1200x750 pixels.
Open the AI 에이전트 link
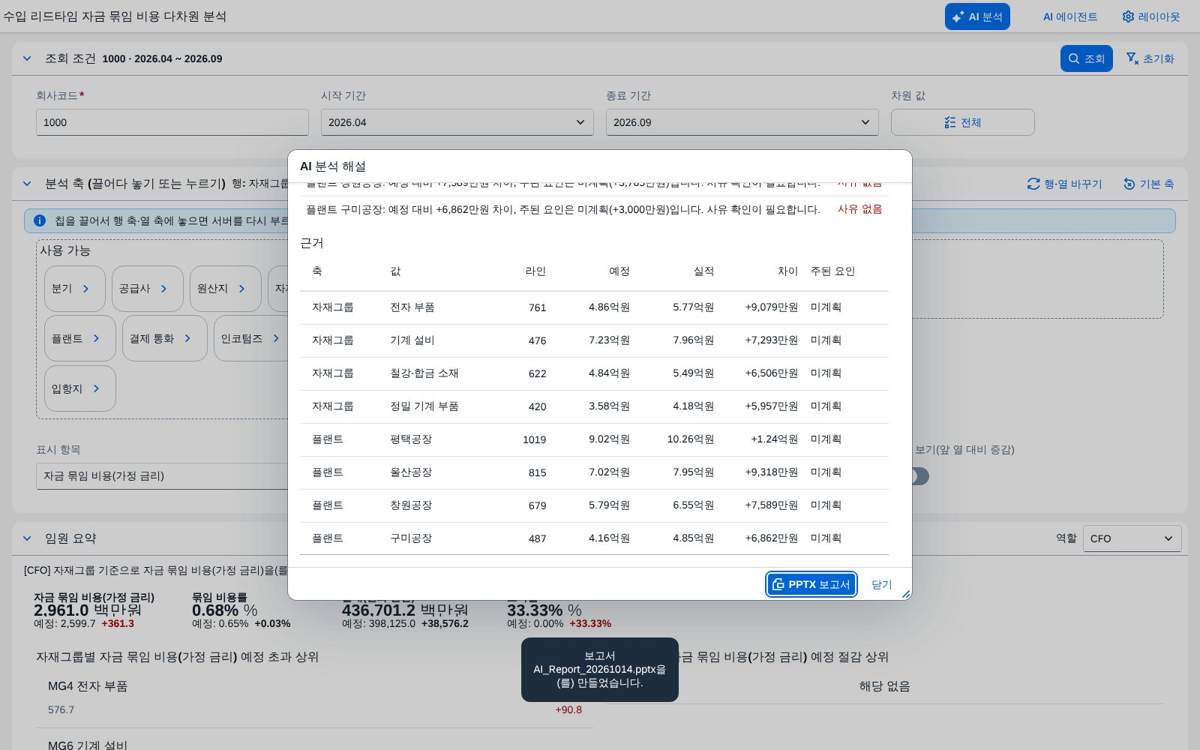pos(1070,17)
